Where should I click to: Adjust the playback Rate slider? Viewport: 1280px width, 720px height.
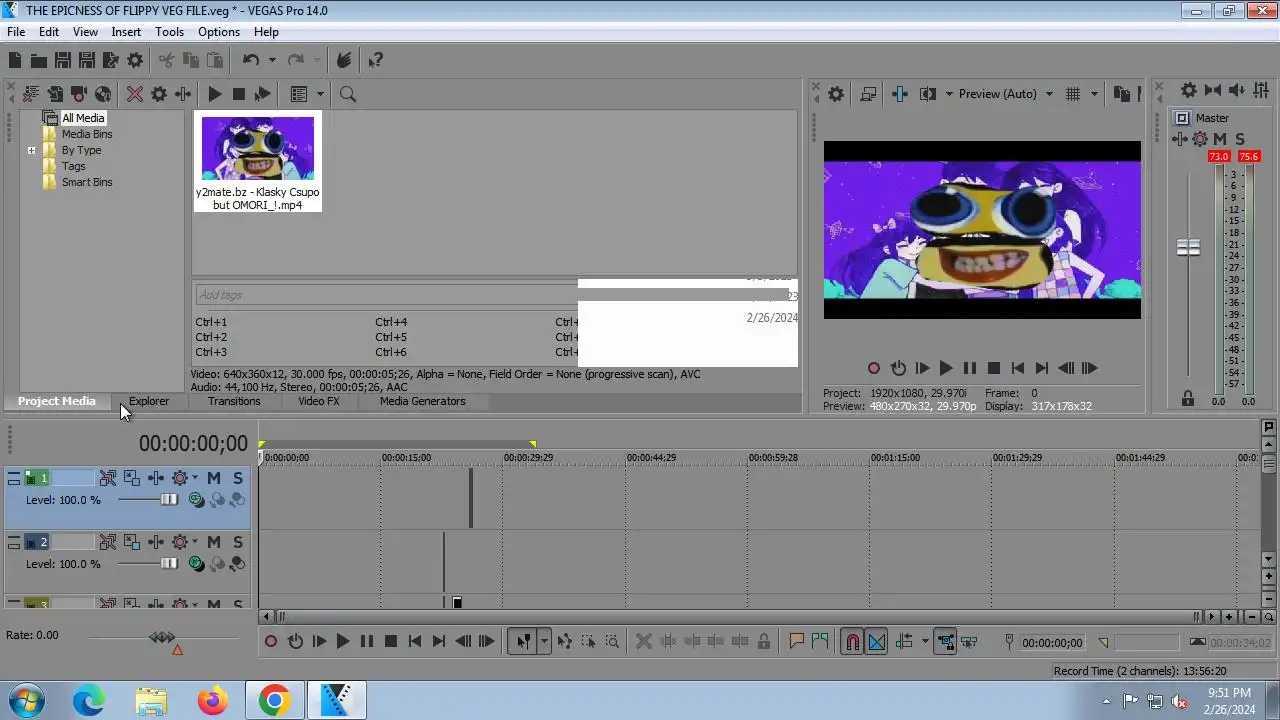click(x=162, y=637)
